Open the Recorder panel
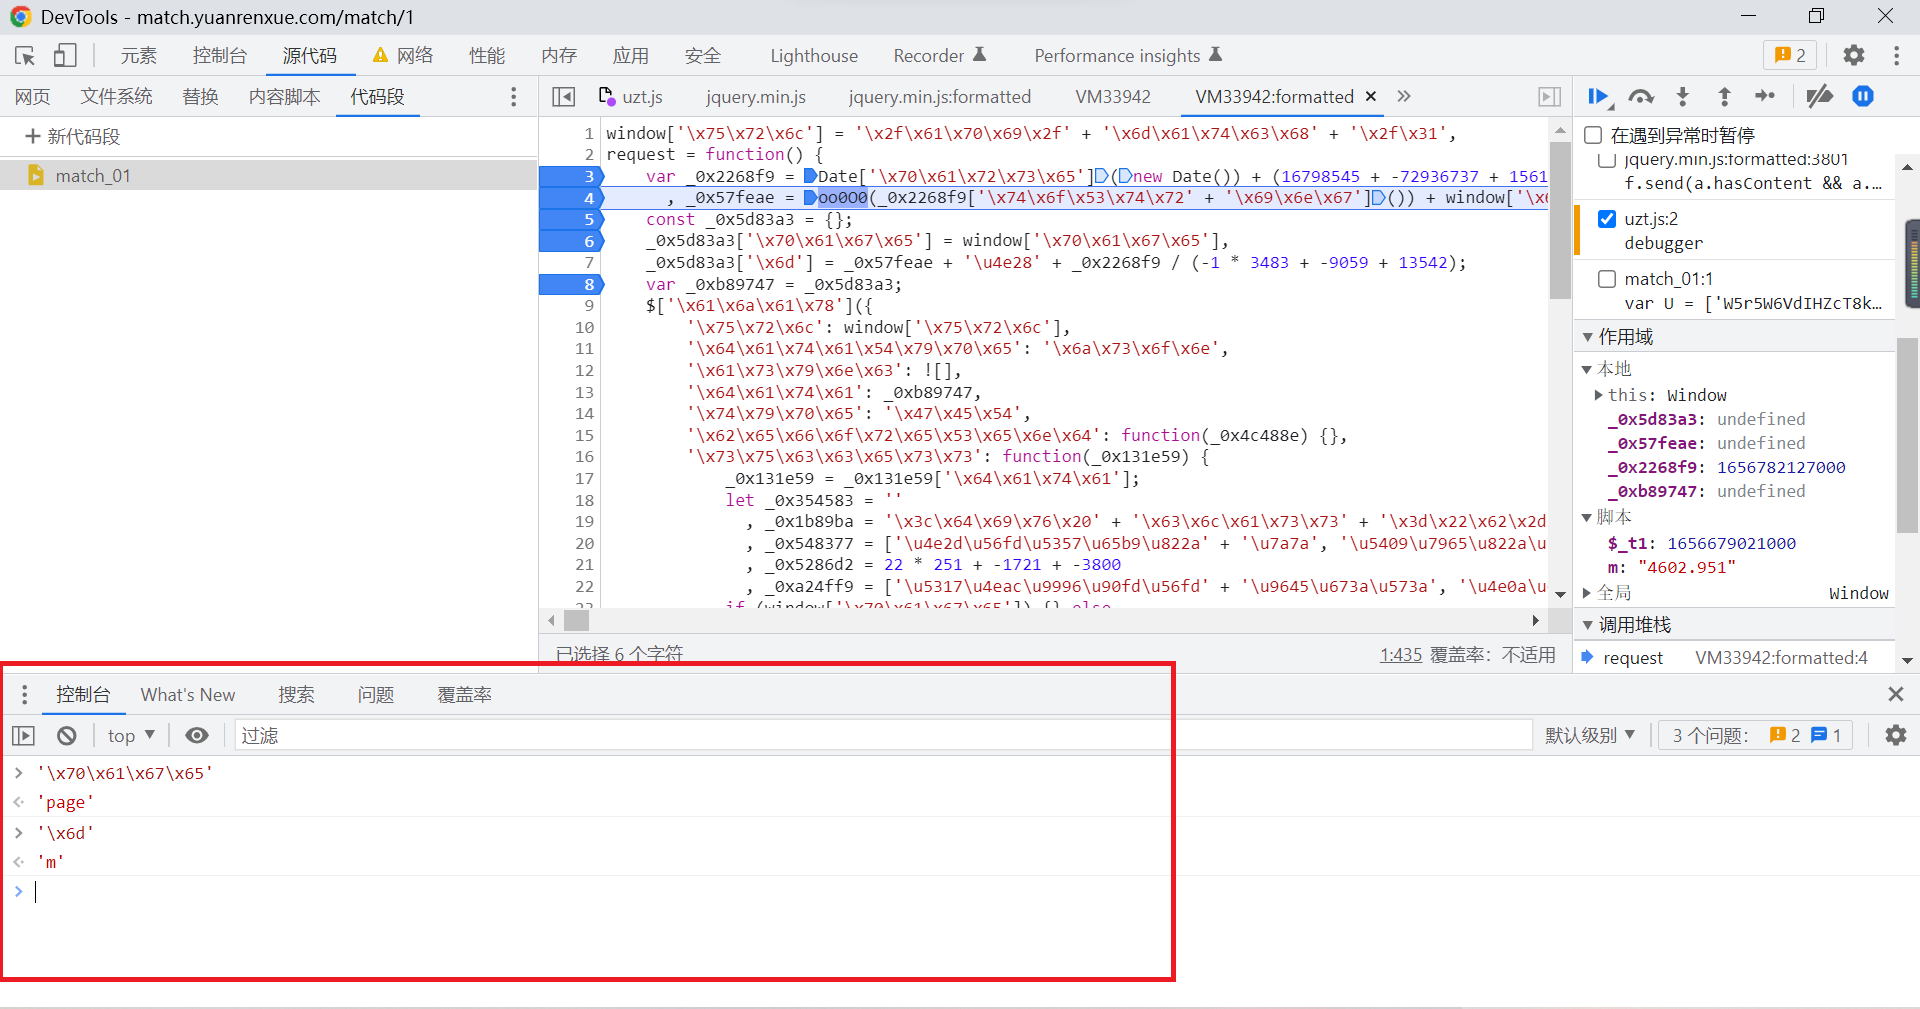 939,56
